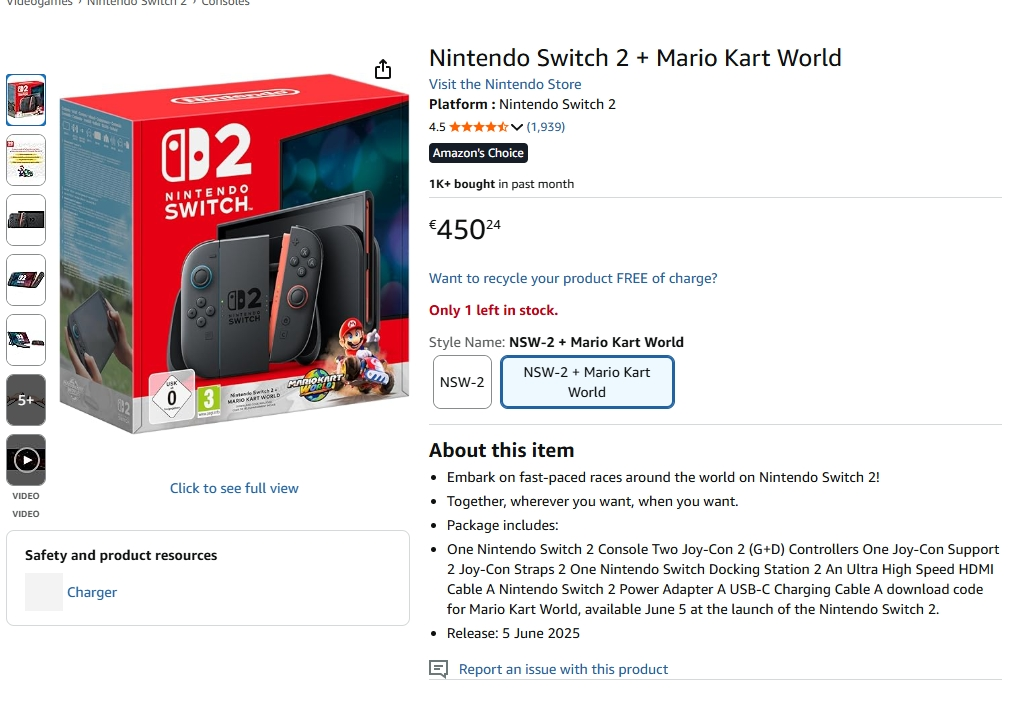Click the orange star rating icons
This screenshot has height=713, width=1014.
(x=478, y=127)
